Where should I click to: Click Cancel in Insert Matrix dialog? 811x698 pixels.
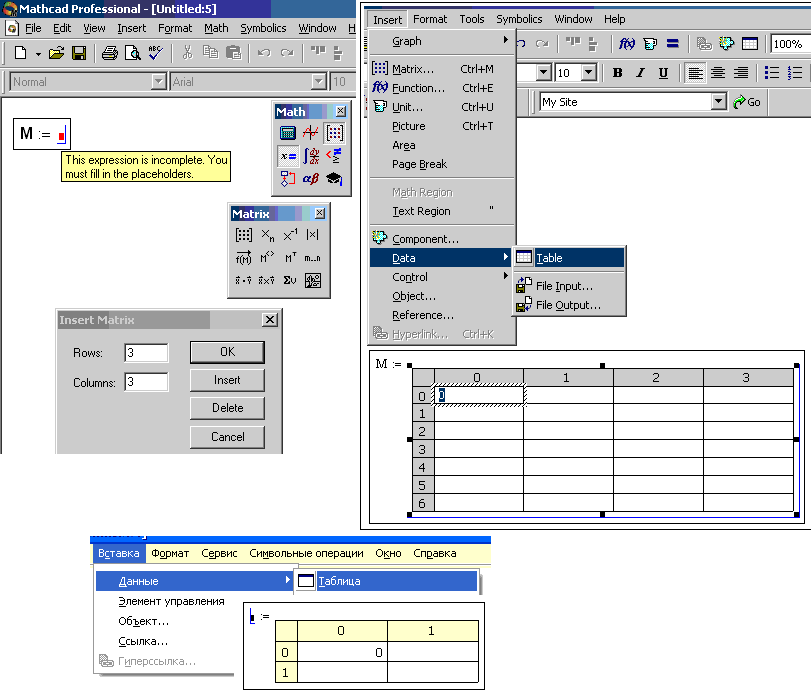[227, 437]
